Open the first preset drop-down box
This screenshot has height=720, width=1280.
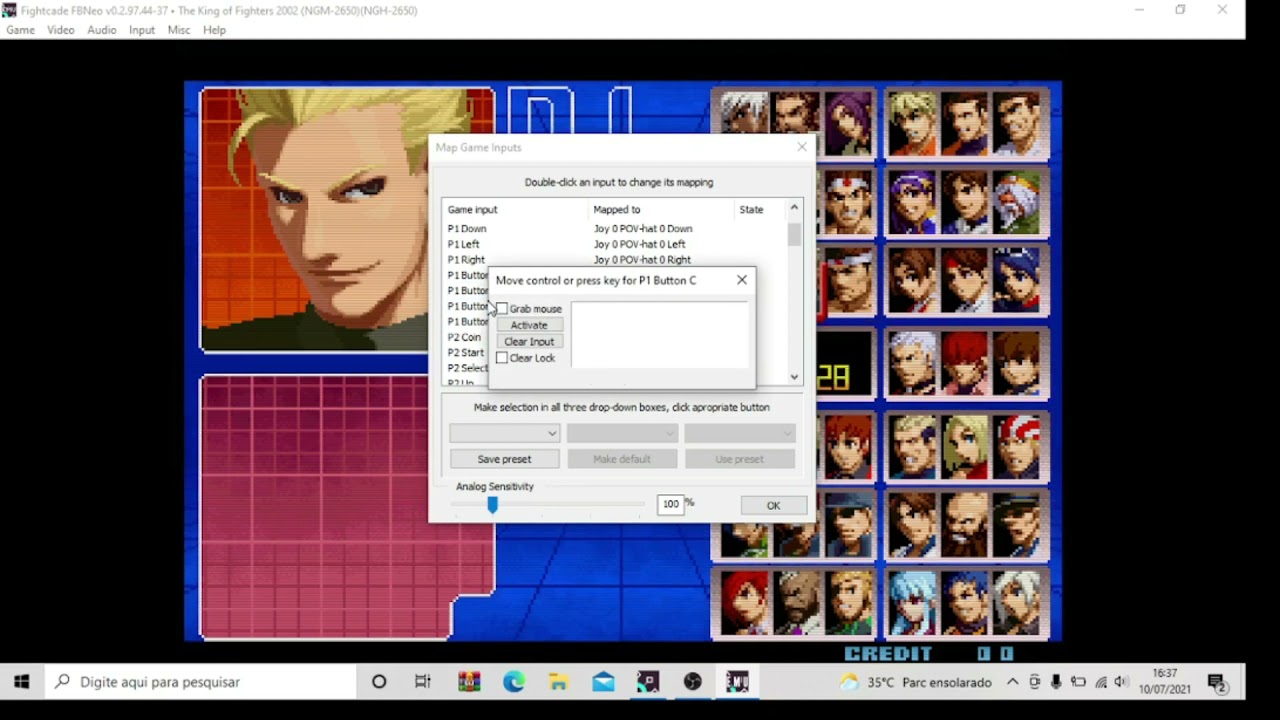(504, 433)
